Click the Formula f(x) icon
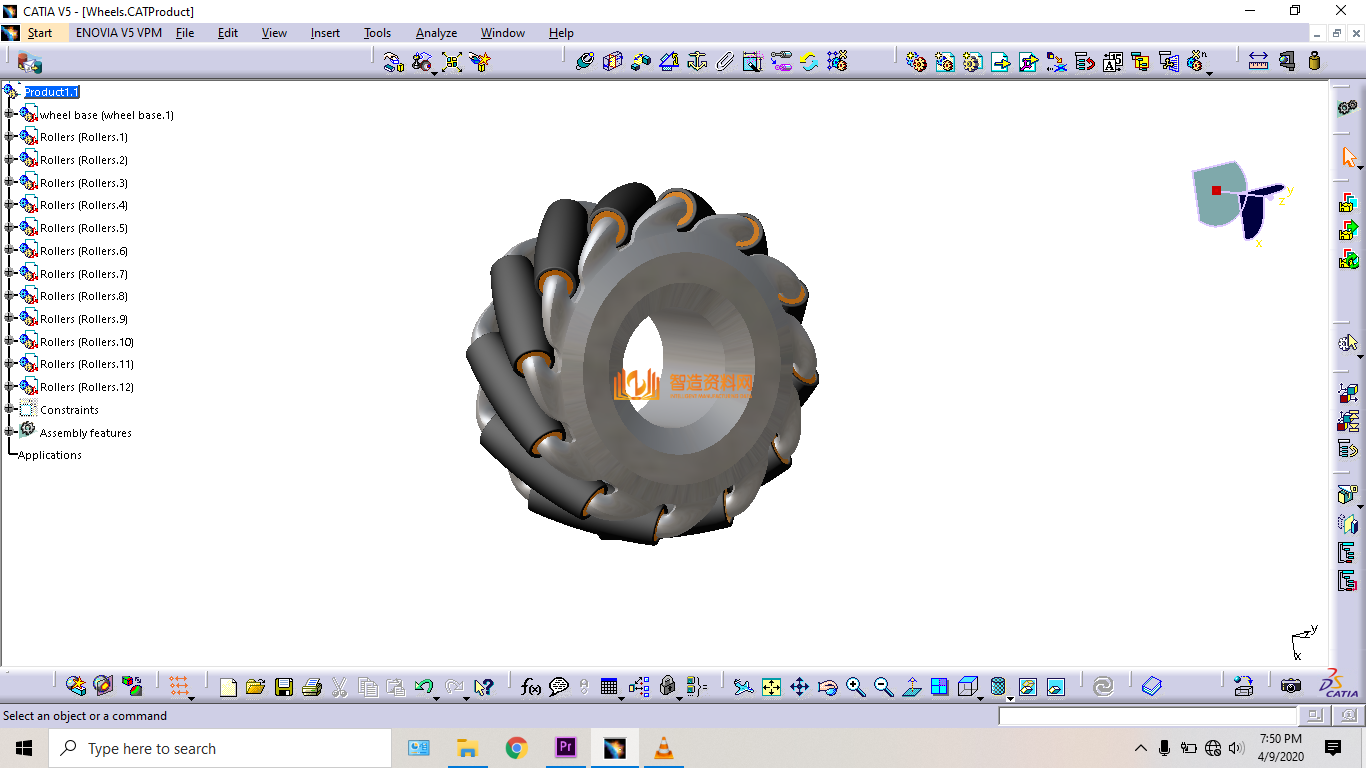Image resolution: width=1366 pixels, height=768 pixels. (x=531, y=687)
